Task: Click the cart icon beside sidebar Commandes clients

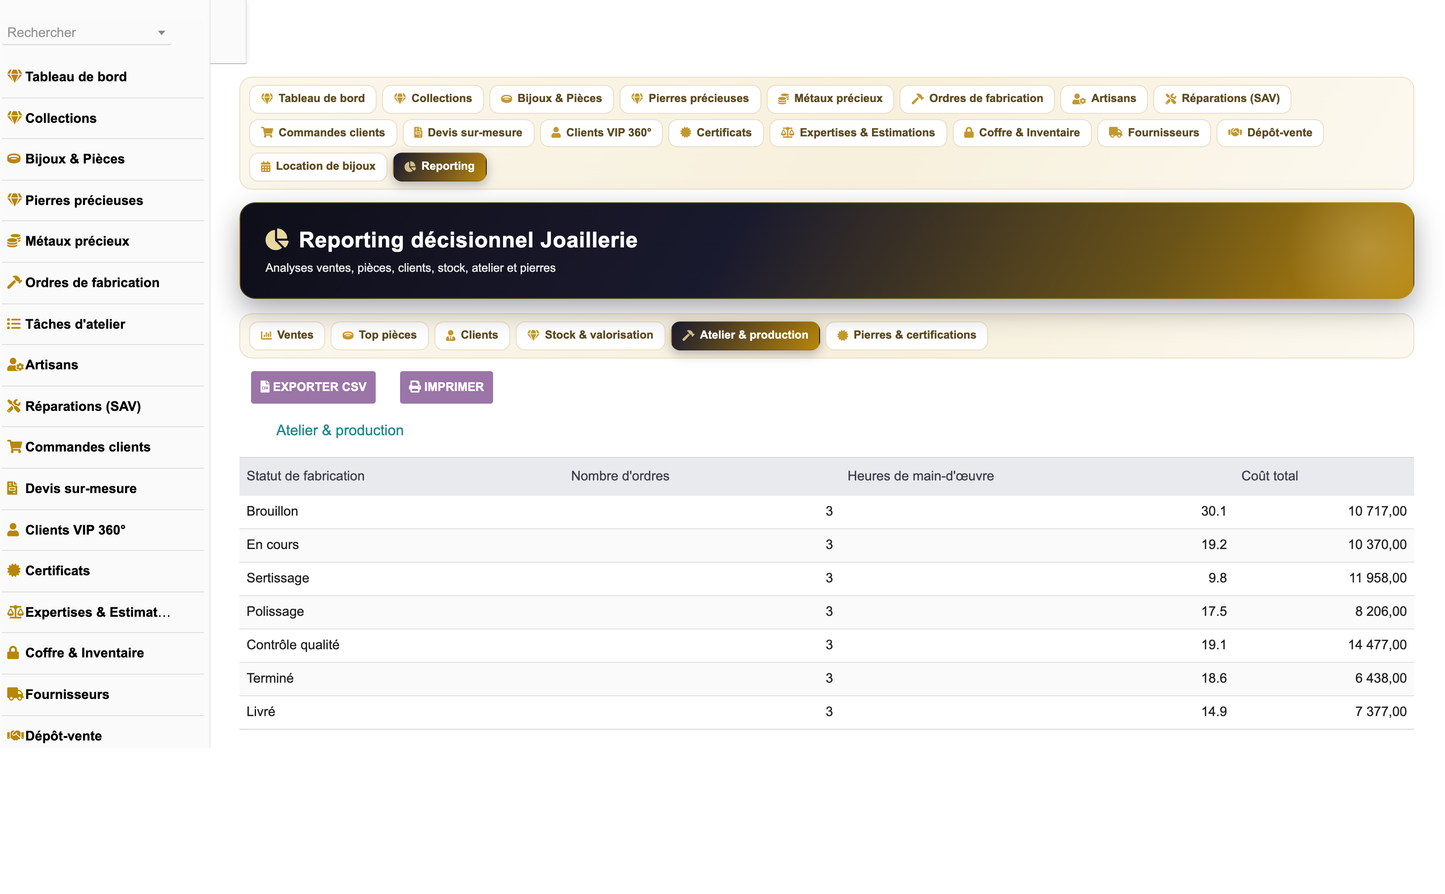Action: pyautogui.click(x=14, y=446)
